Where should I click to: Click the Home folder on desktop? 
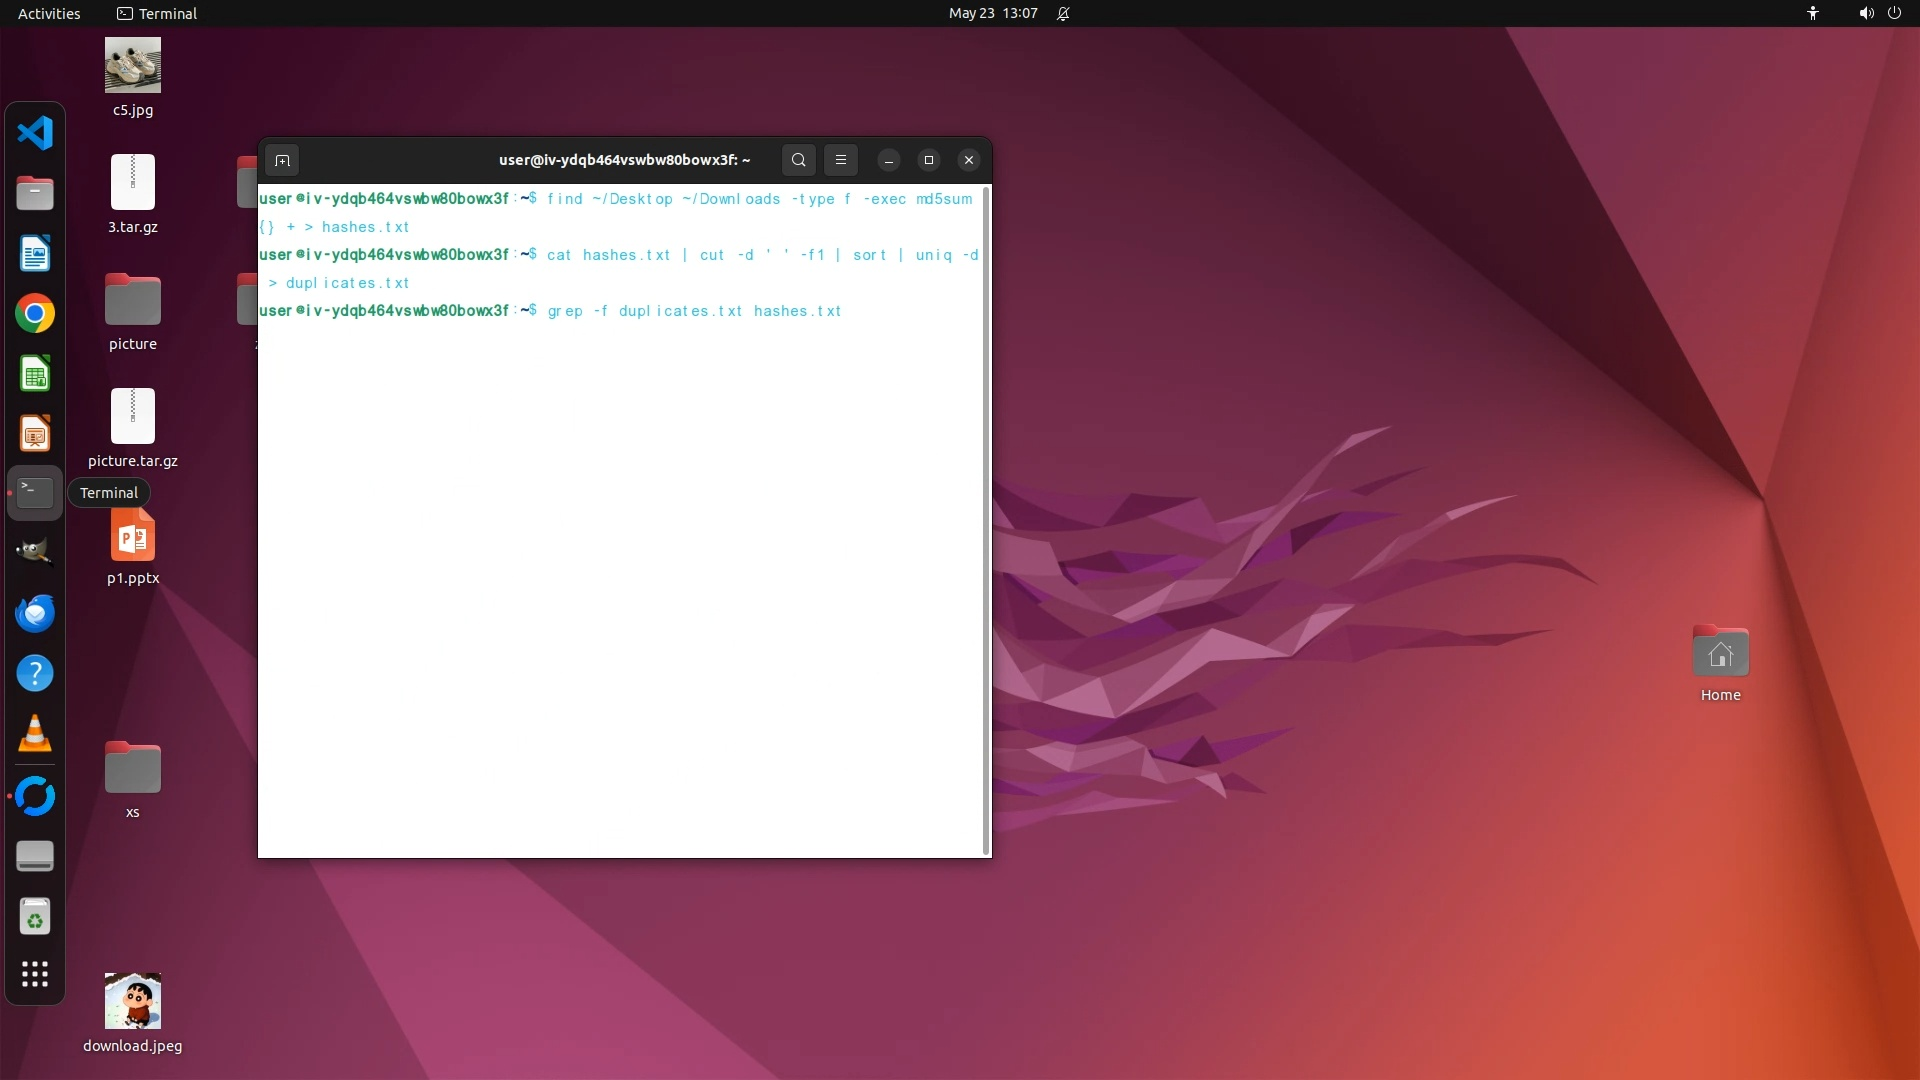[x=1720, y=654]
